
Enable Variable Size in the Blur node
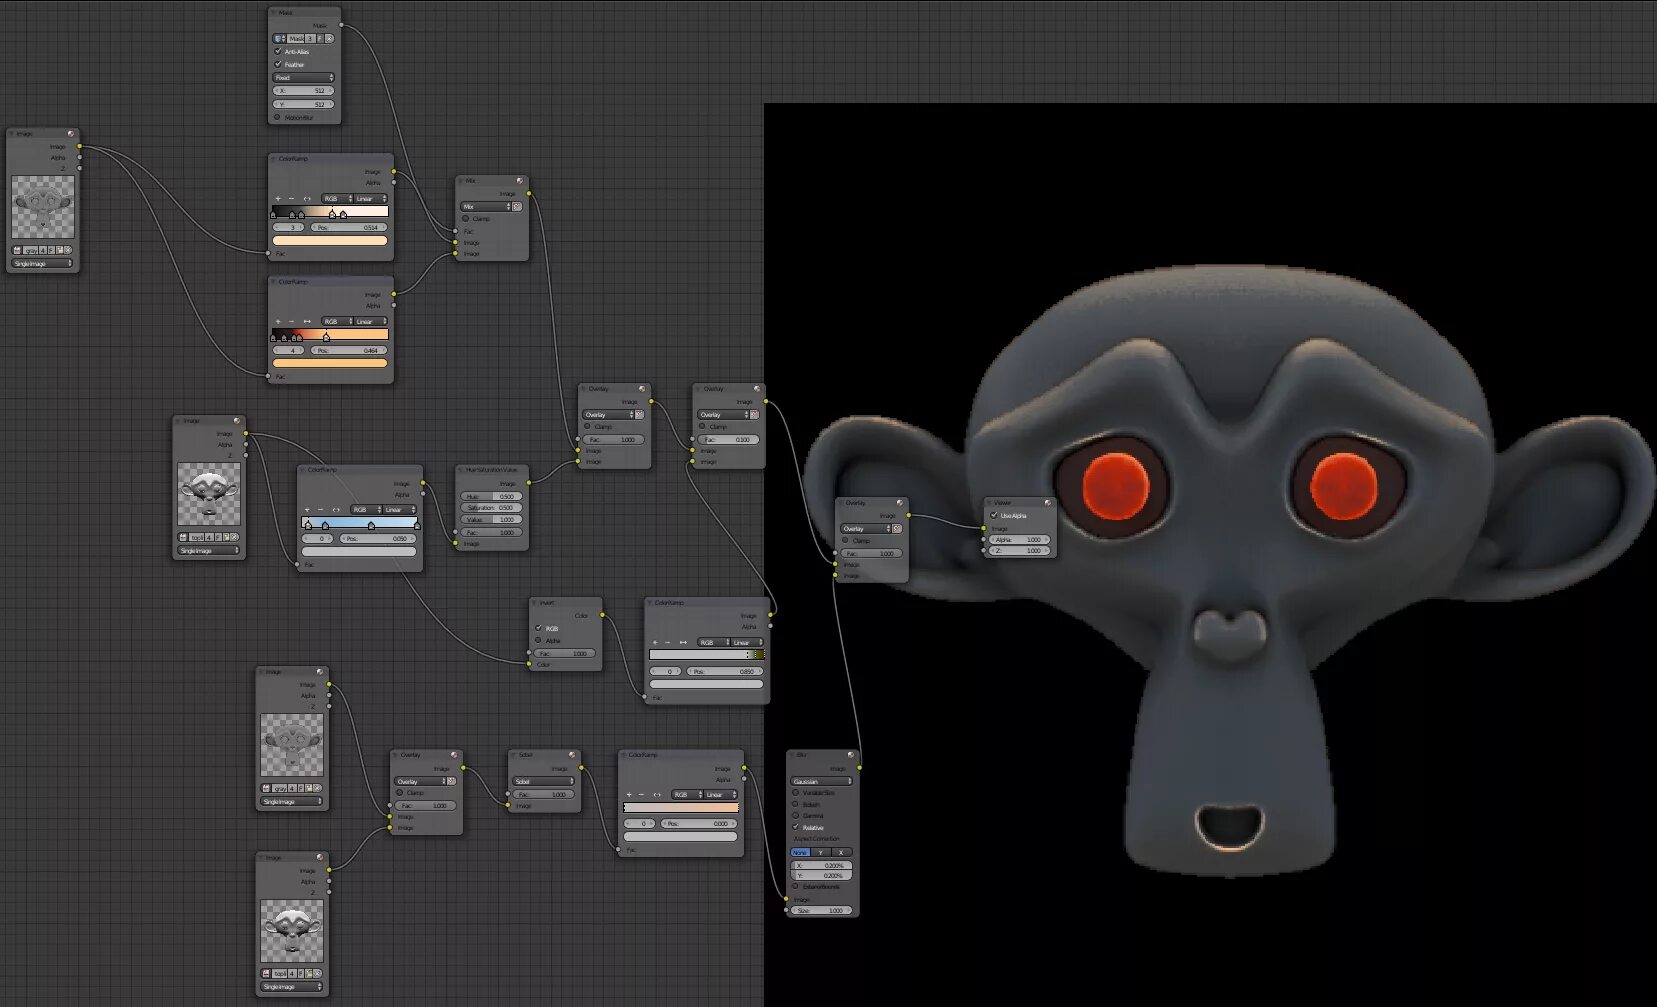(796, 793)
